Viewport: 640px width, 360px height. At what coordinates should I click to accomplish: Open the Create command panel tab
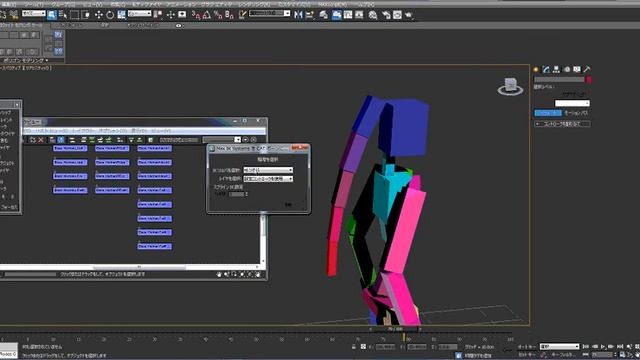(x=536, y=69)
